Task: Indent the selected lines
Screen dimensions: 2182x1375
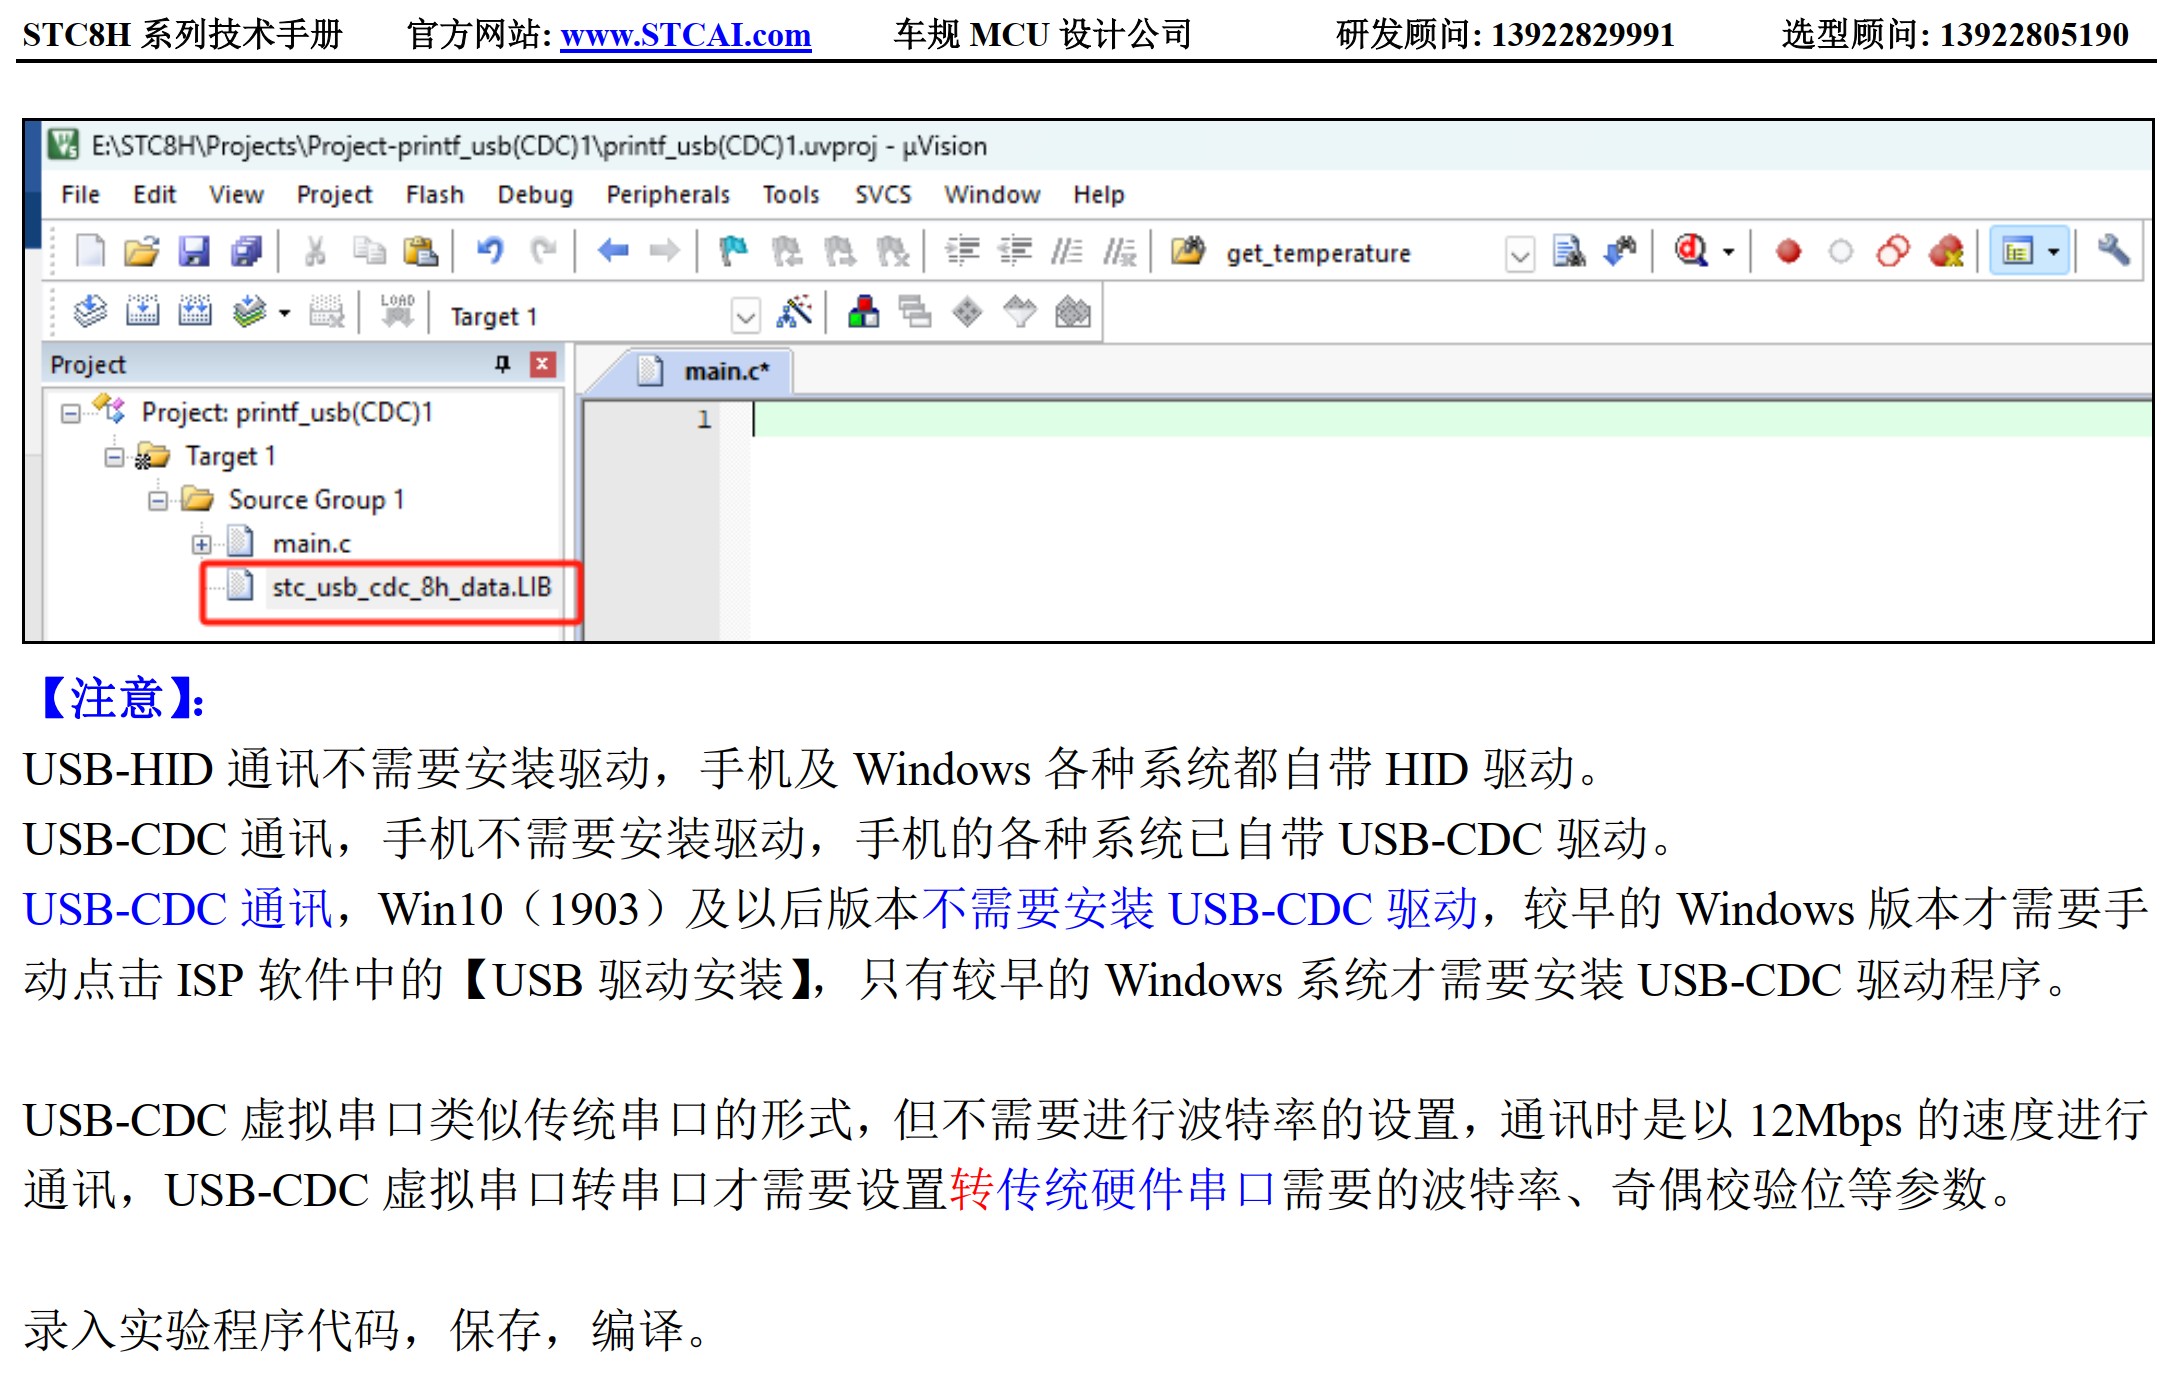Action: (962, 251)
